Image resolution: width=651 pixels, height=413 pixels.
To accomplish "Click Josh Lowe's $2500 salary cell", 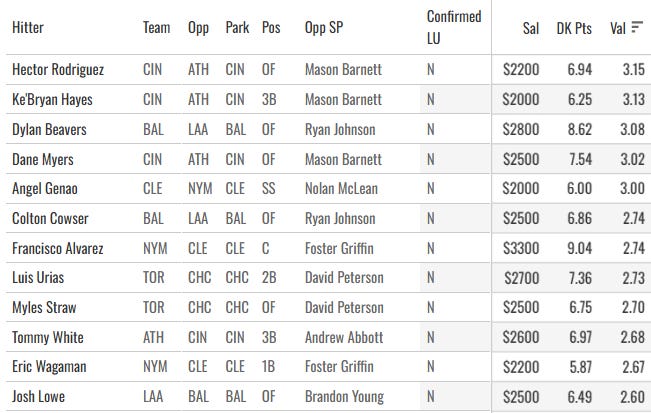I will point(521,397).
